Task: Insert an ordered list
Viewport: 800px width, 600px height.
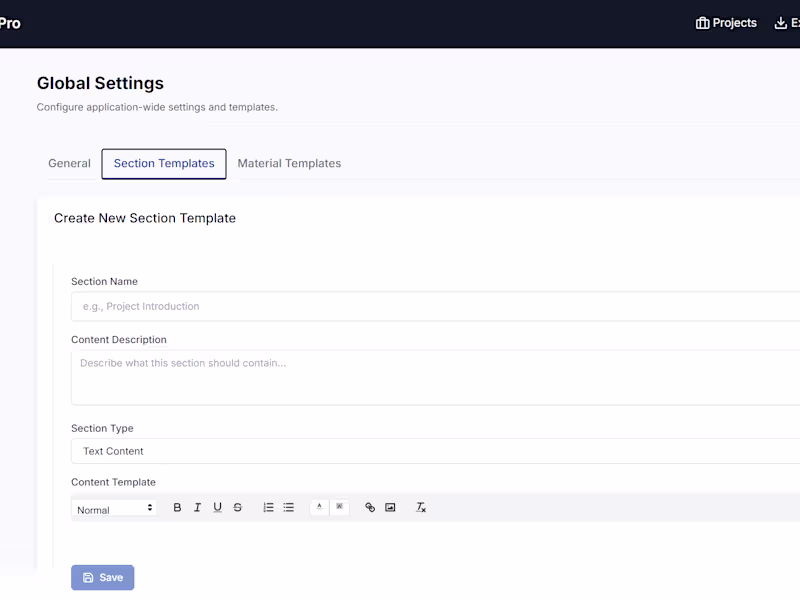Action: pyautogui.click(x=268, y=507)
